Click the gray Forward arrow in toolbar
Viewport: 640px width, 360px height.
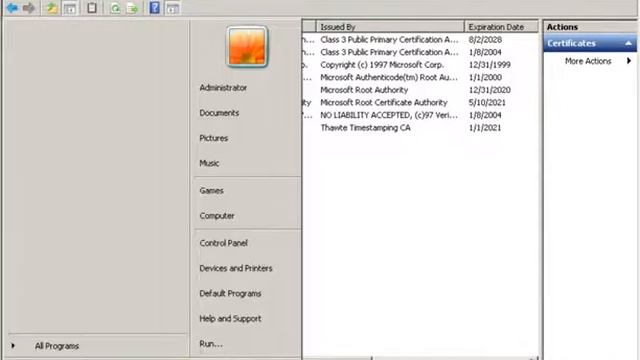coord(29,8)
